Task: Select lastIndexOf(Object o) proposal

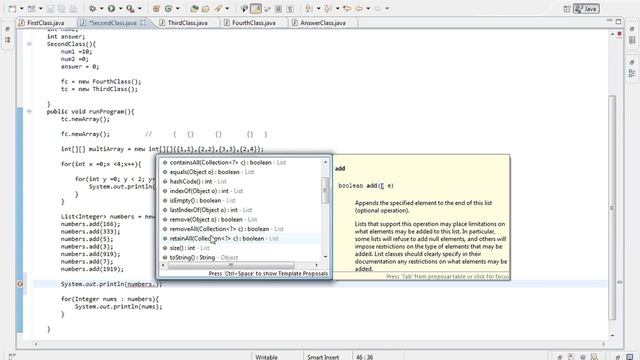Action: coord(241,210)
